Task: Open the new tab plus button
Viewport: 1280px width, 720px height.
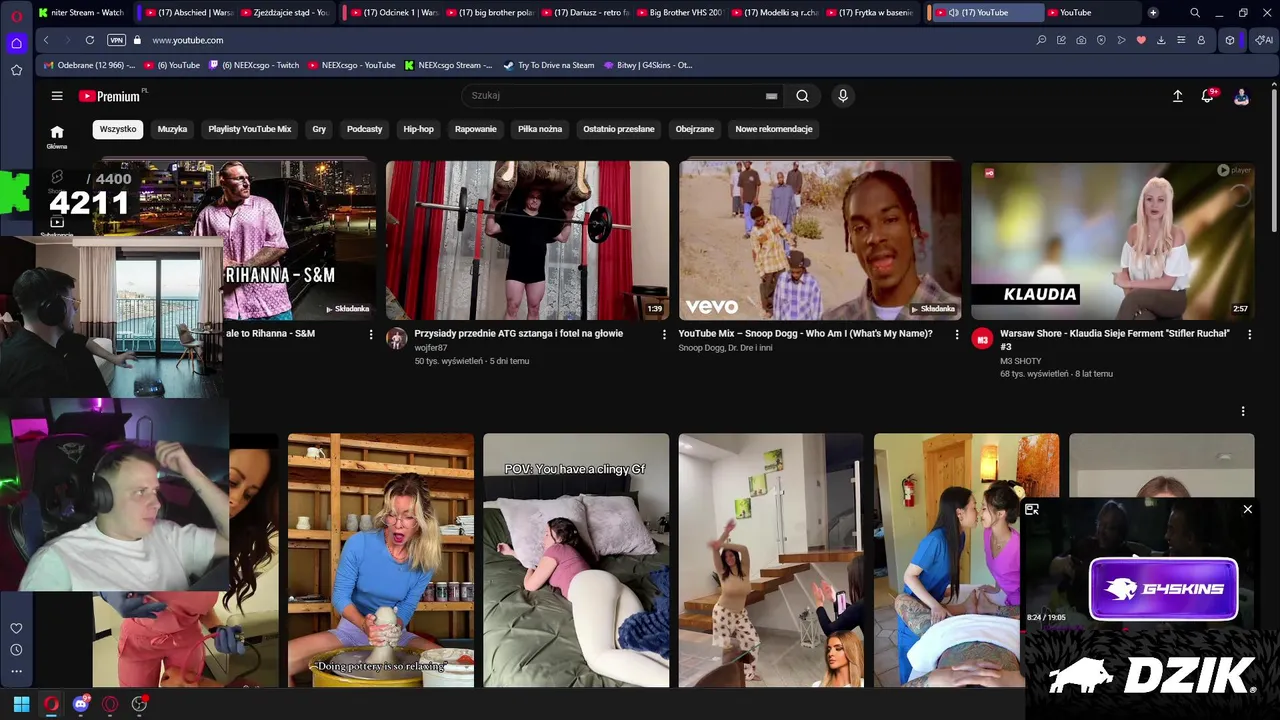Action: (1153, 12)
